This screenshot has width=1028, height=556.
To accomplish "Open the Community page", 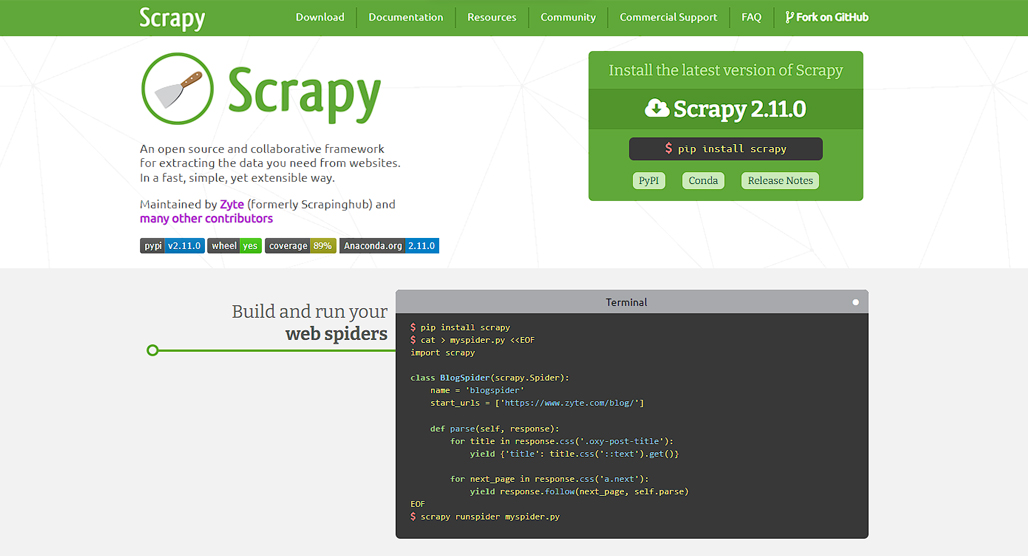I will click(x=568, y=17).
